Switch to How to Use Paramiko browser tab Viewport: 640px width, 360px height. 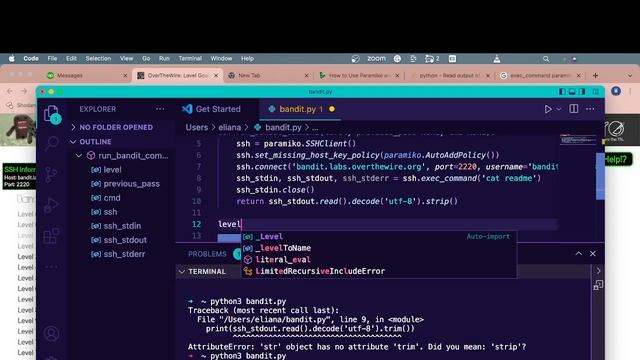tap(358, 76)
